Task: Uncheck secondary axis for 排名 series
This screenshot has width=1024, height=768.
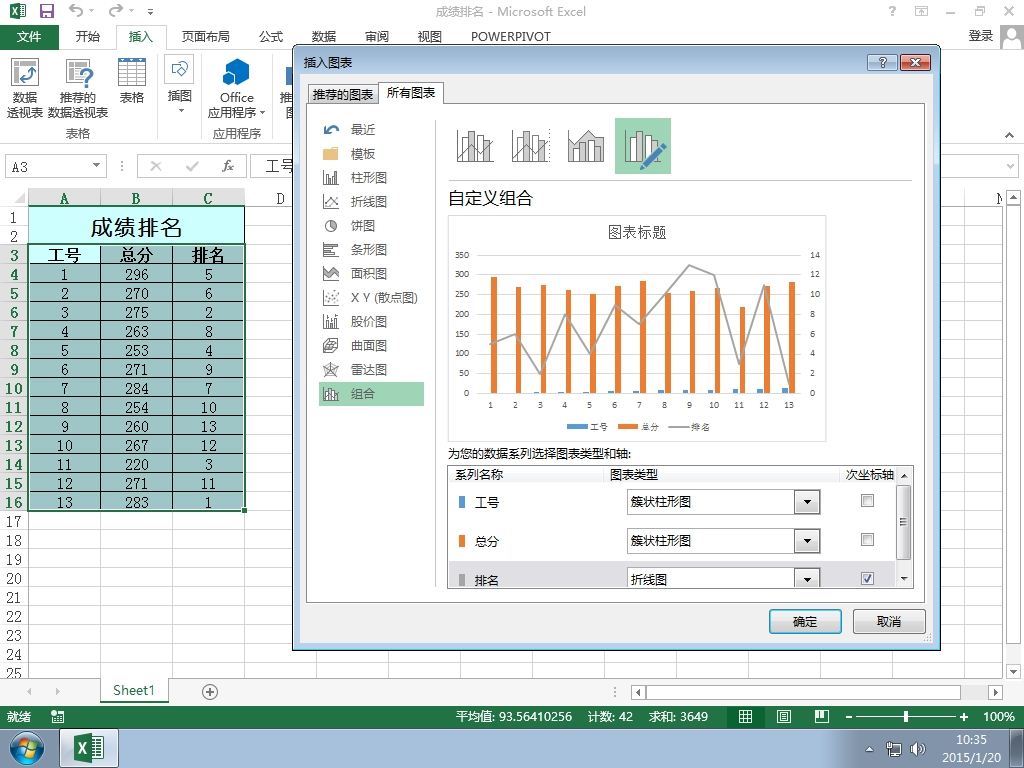Action: click(x=867, y=579)
